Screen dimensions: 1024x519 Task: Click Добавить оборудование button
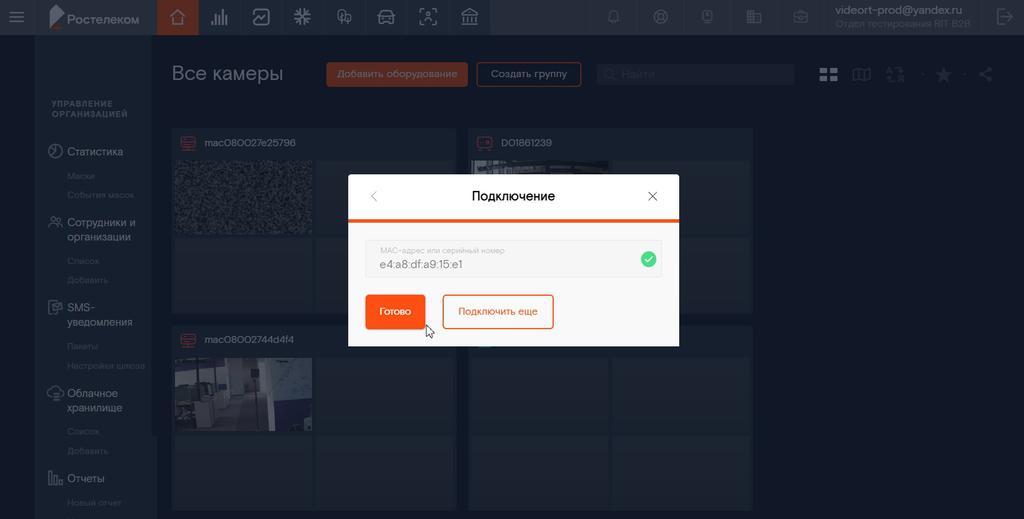tap(397, 74)
